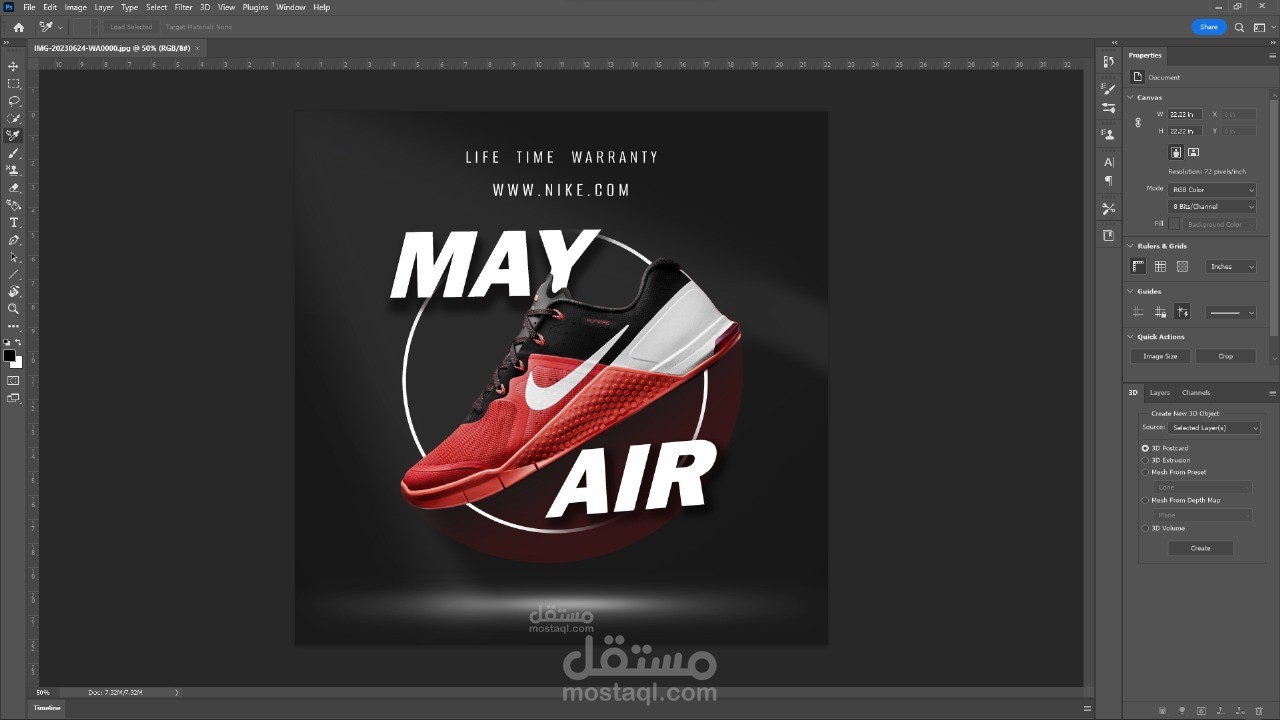Select the Quick Selection tool
The height and width of the screenshot is (720, 1280).
coord(13,118)
